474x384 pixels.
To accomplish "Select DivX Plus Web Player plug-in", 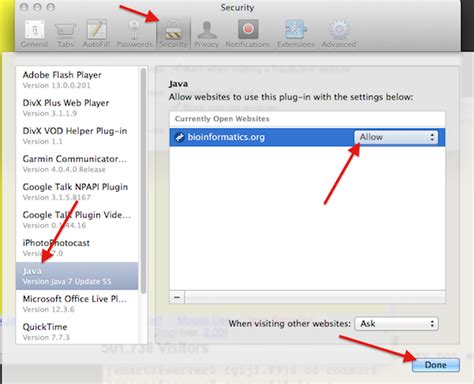I will pos(77,108).
